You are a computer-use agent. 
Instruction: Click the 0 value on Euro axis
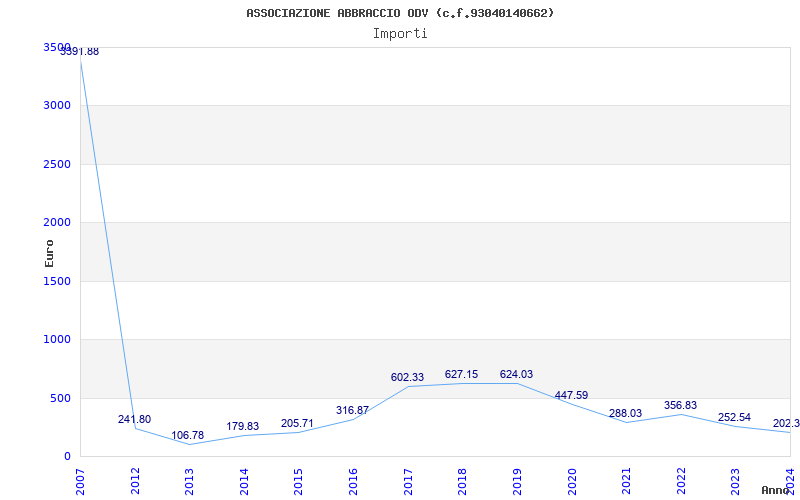click(67, 456)
